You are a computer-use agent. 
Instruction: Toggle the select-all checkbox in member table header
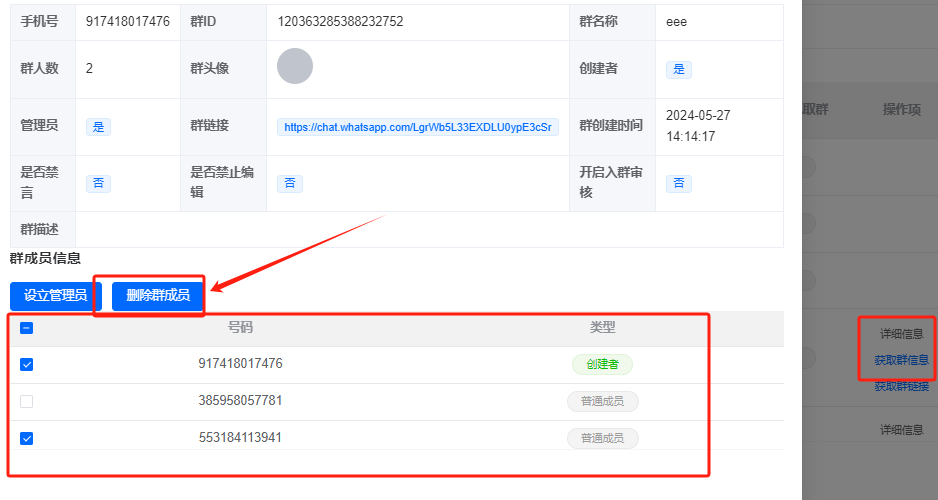click(26, 328)
